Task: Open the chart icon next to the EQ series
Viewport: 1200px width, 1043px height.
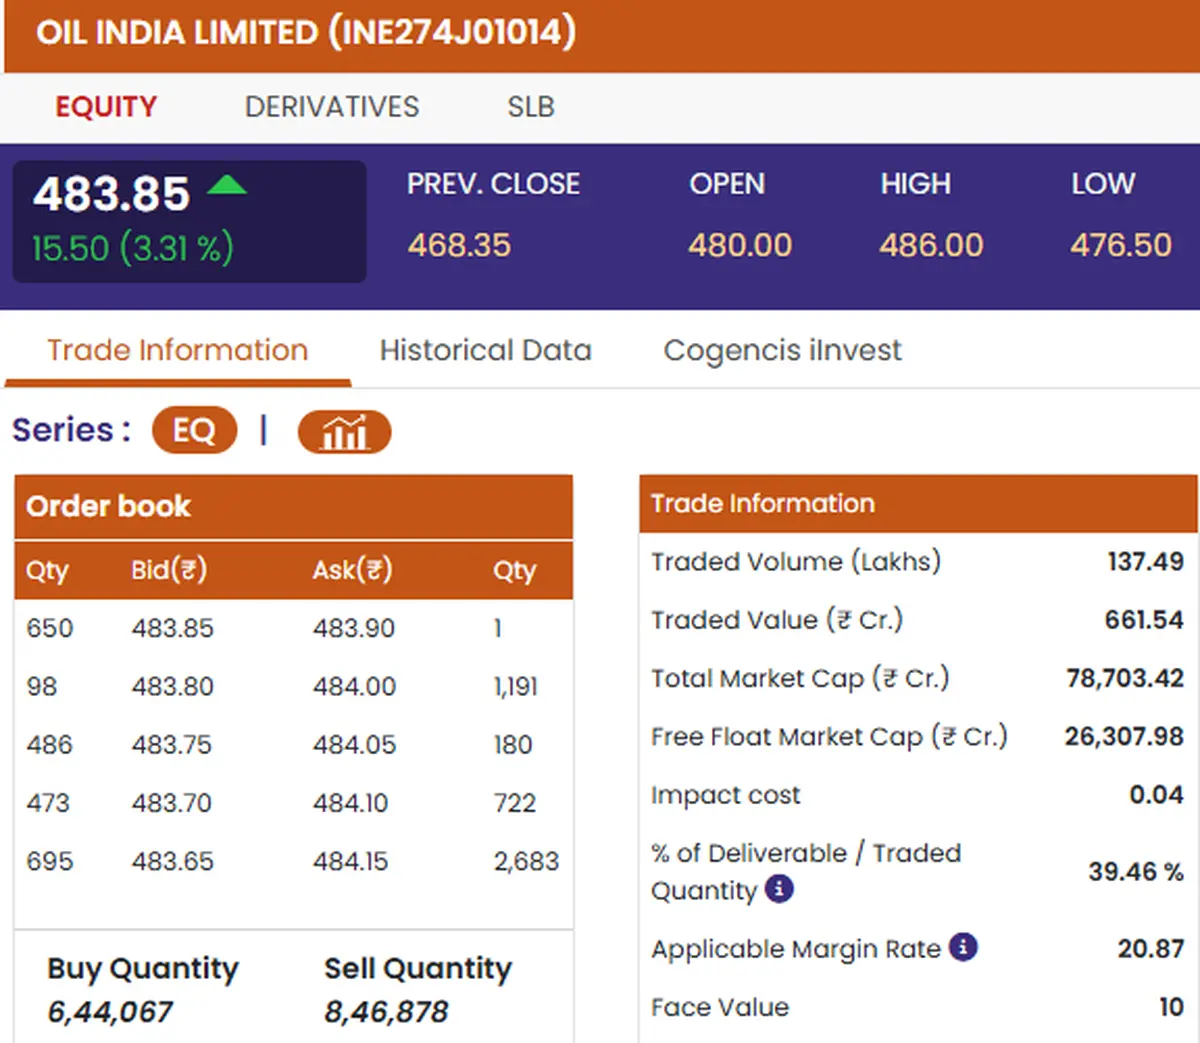Action: coord(344,432)
